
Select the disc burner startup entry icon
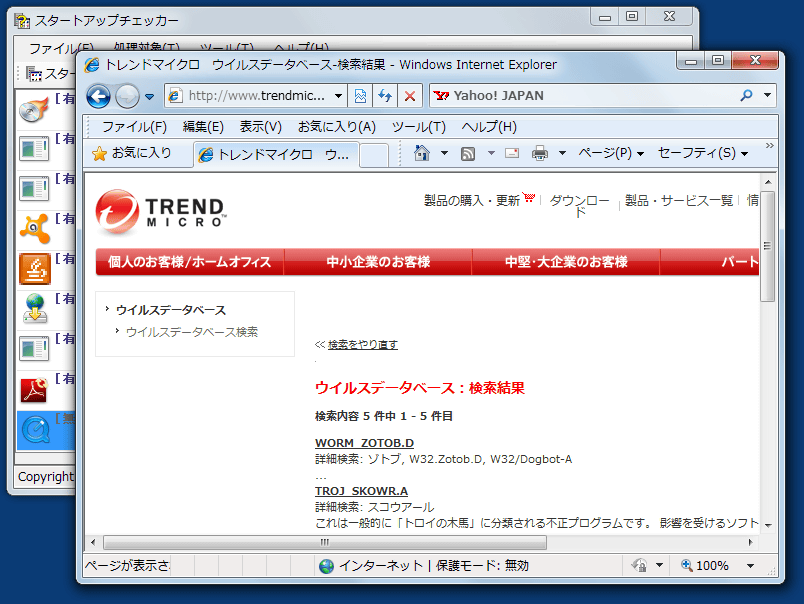(34, 109)
